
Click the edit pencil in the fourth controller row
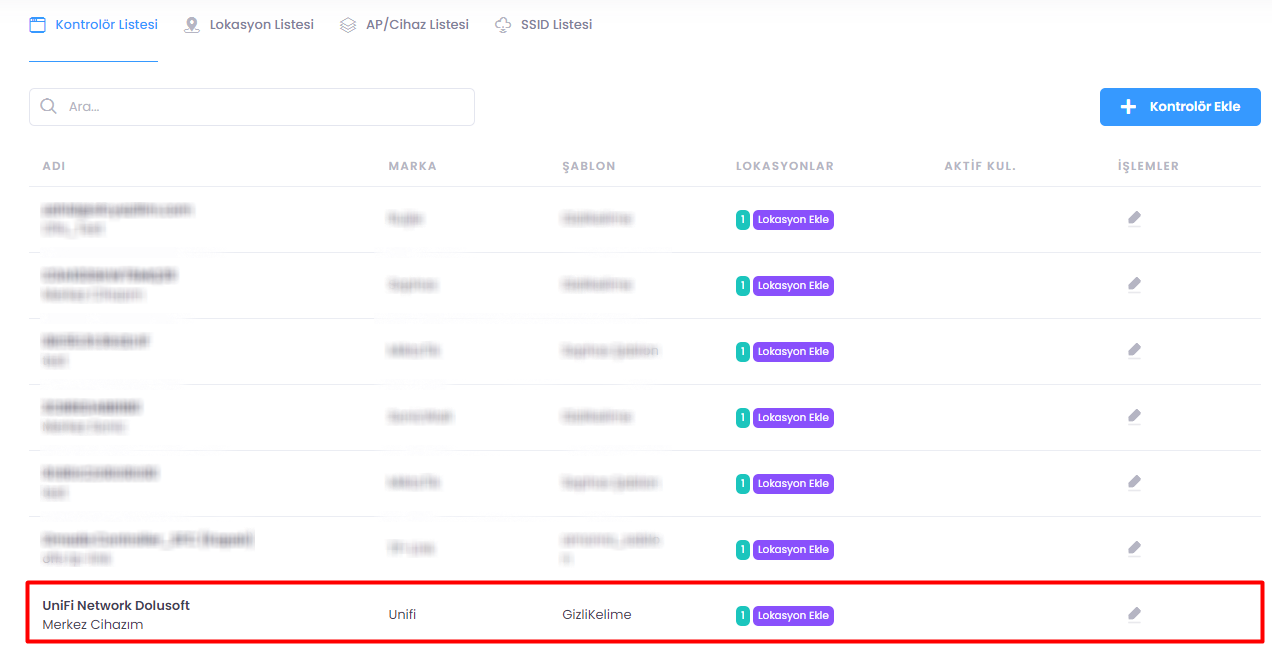click(x=1134, y=416)
